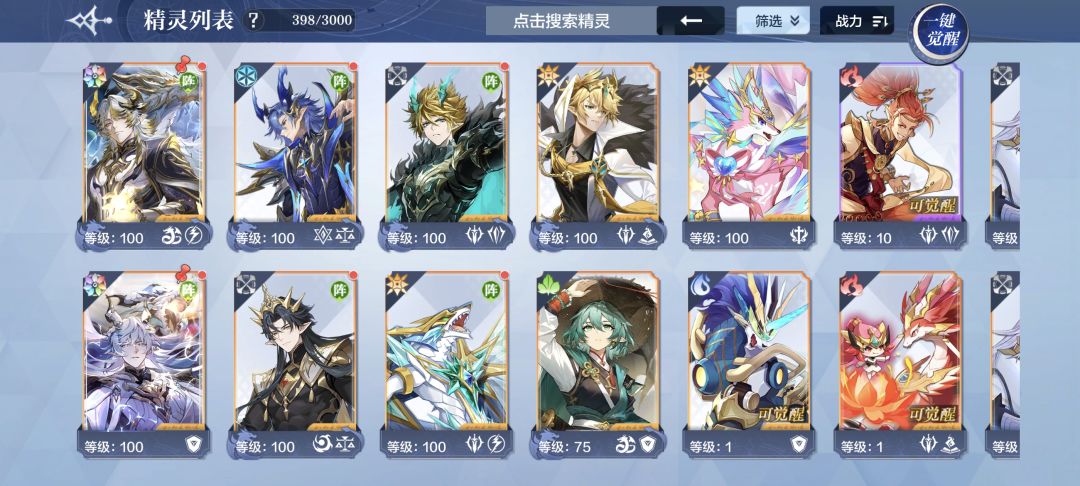Click the leaf element icon on green-haired card

(548, 283)
